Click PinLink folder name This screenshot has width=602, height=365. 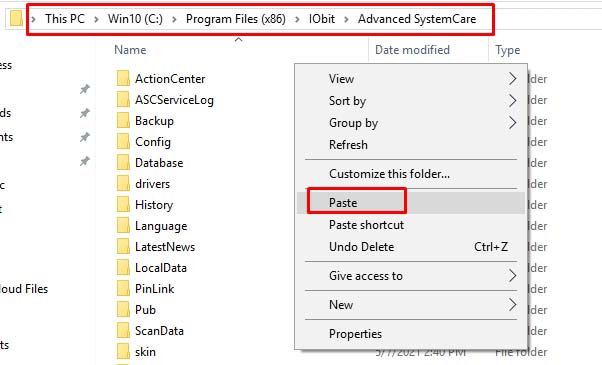155,289
